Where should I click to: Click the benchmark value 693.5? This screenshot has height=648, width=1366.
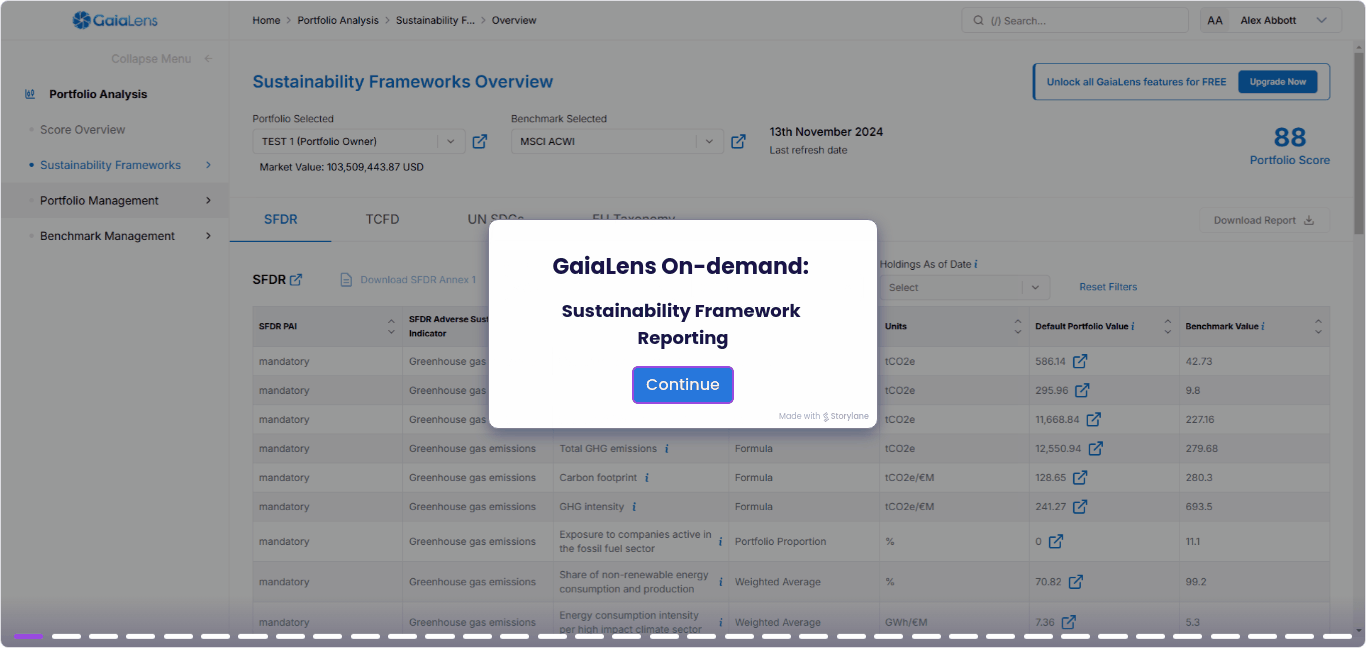tap(1198, 507)
